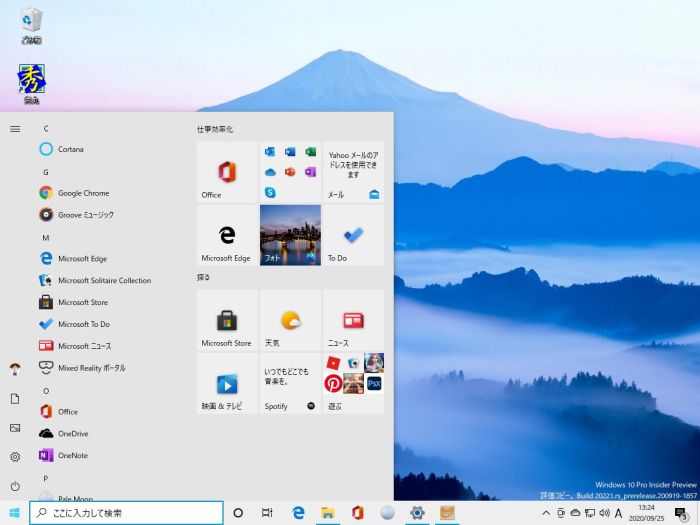Show hidden system tray icons
The width and height of the screenshot is (700, 525).
pyautogui.click(x=545, y=513)
